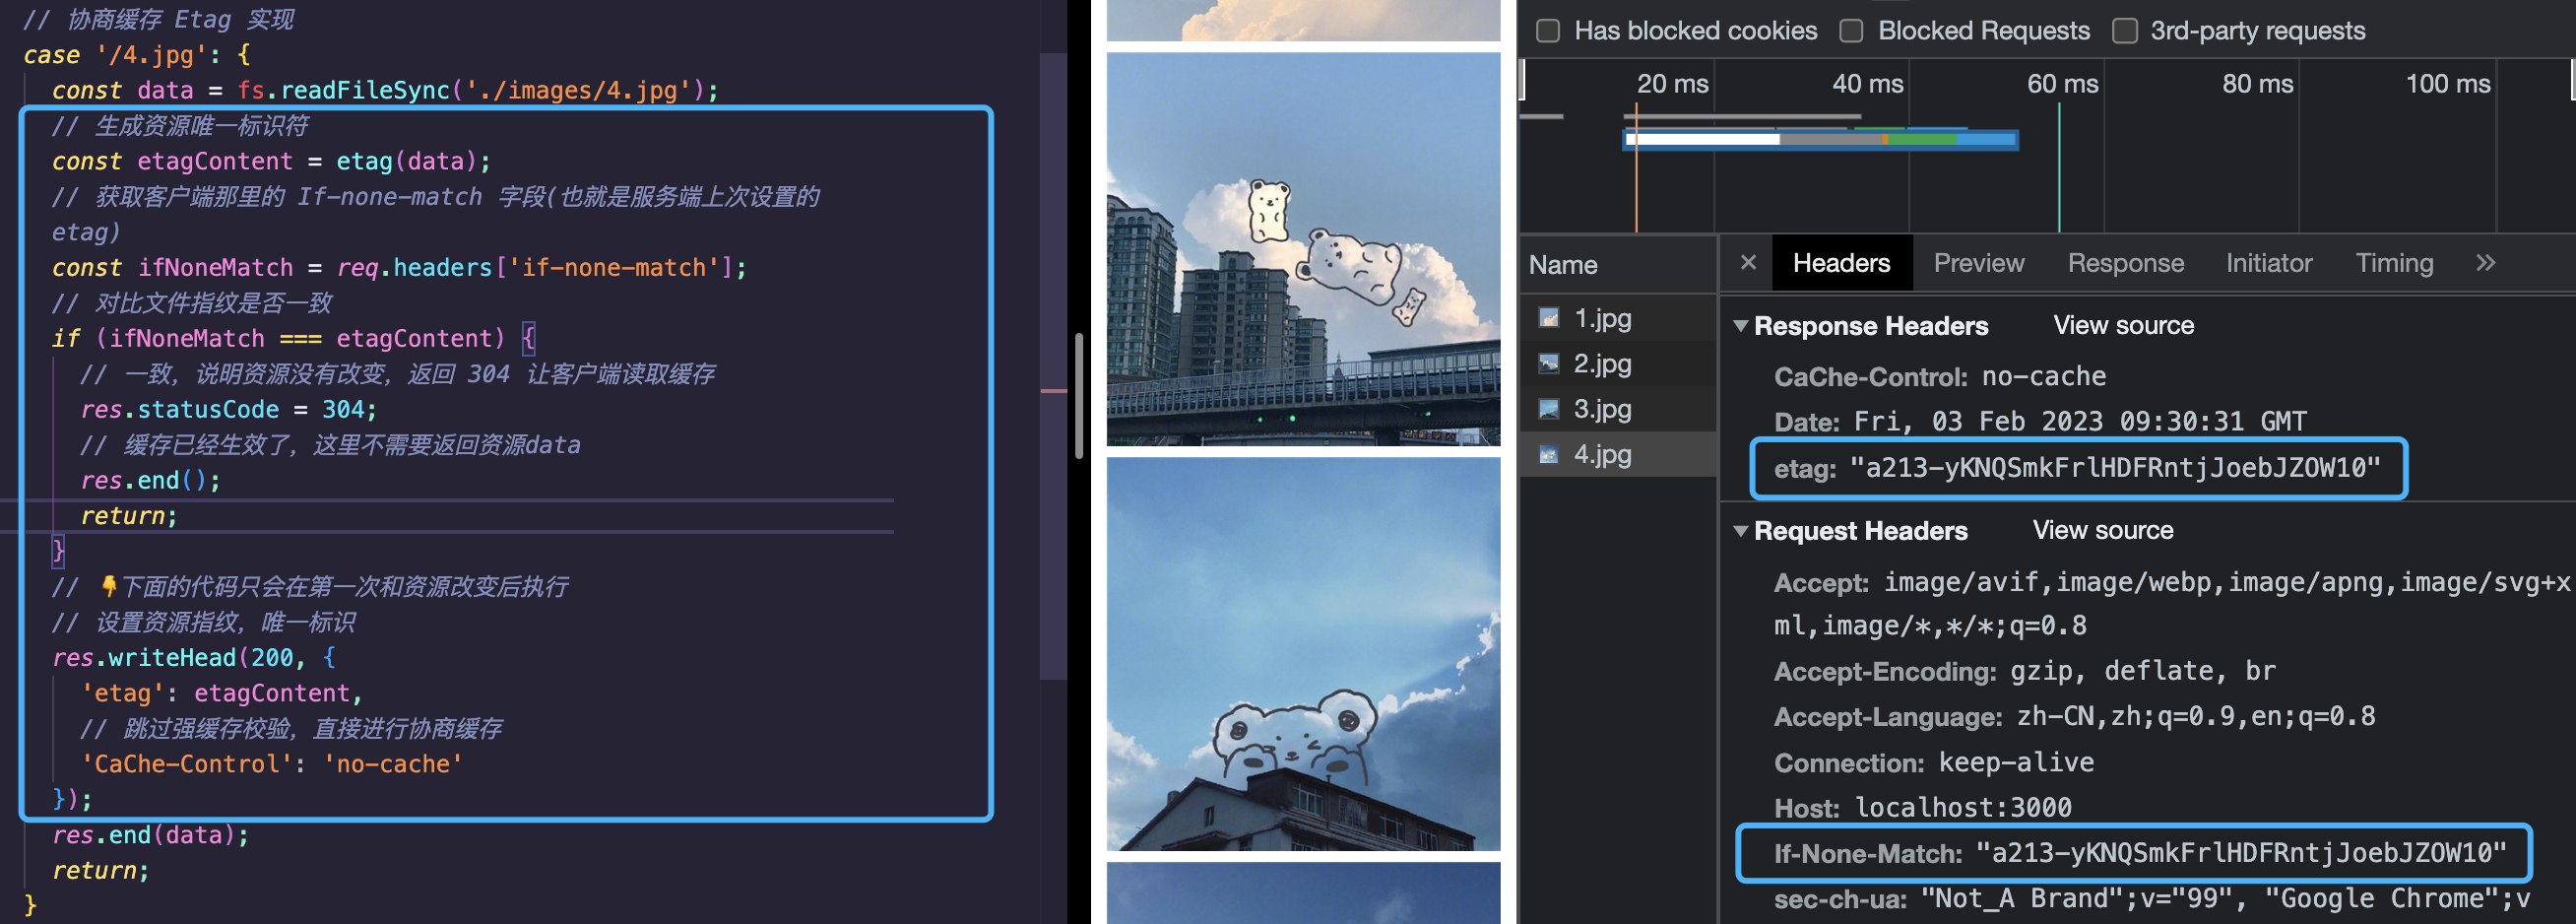
Task: Click the city skyline cloud bear image
Action: tap(1303, 249)
